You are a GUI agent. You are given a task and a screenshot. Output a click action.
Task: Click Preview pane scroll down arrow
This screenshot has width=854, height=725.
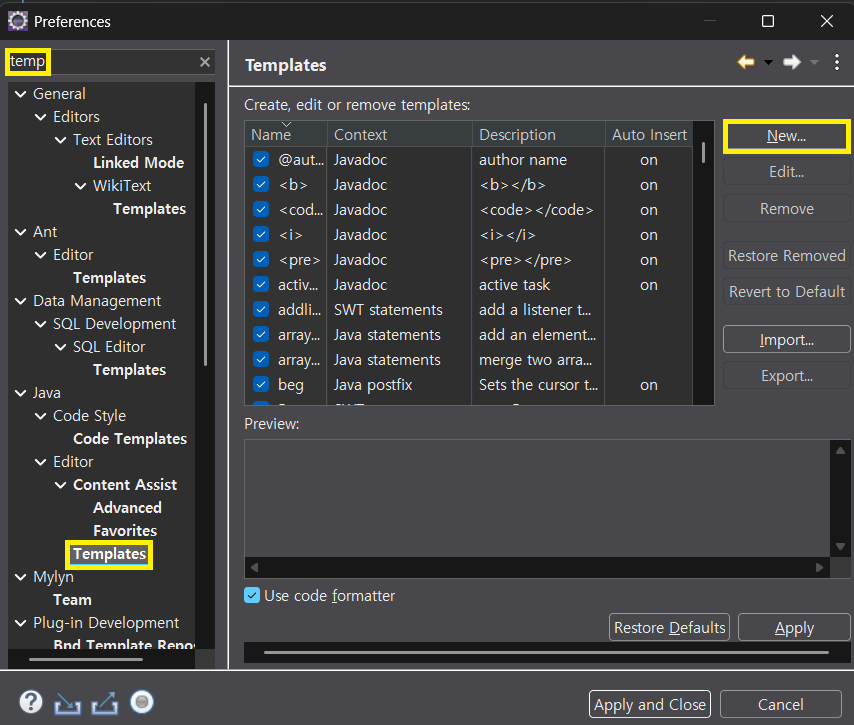pos(840,546)
